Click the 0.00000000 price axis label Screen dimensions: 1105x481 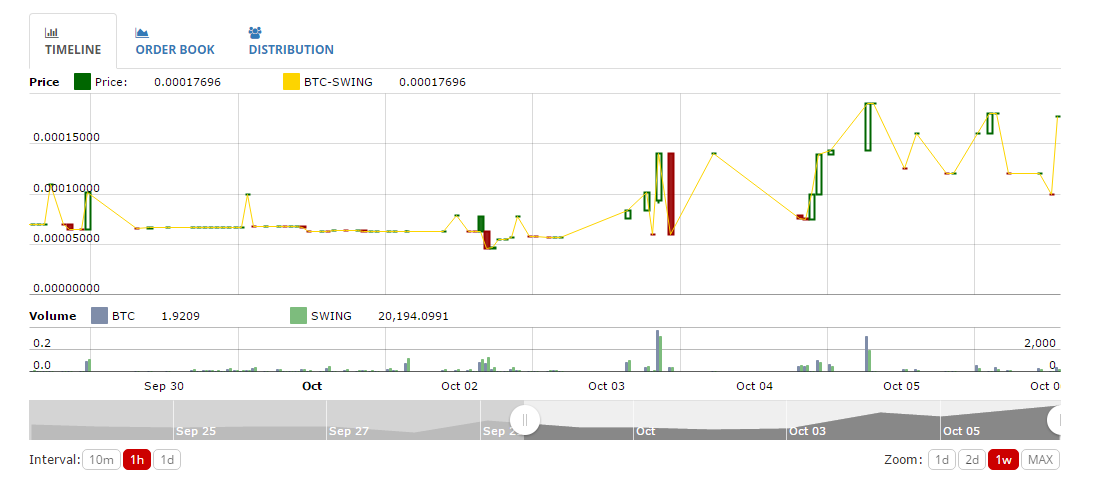[66, 288]
